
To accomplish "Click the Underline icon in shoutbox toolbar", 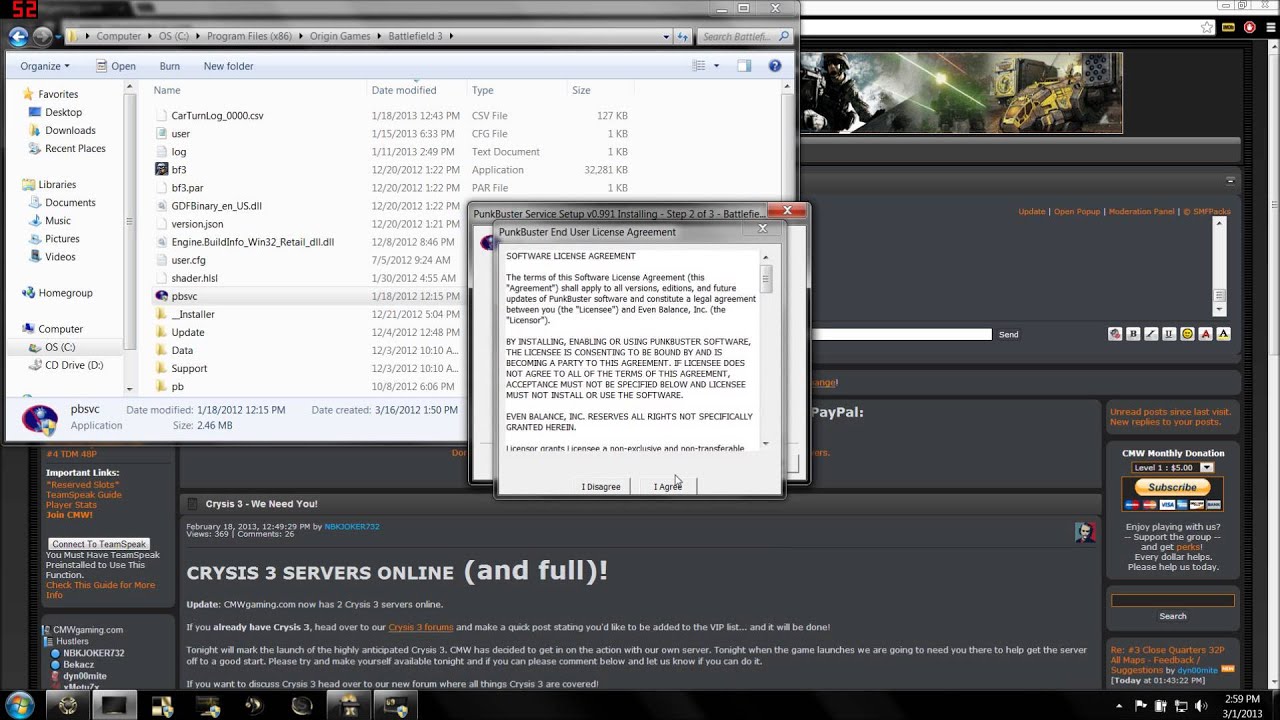I will point(1169,334).
